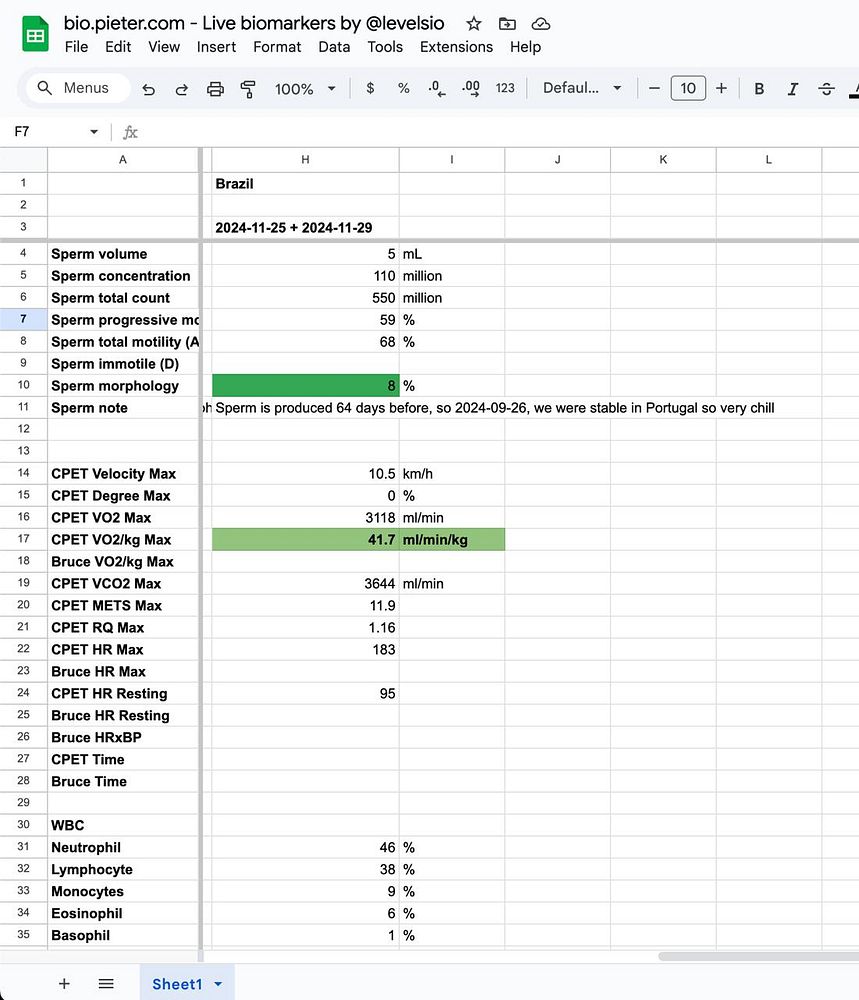The image size is (859, 1000).
Task: Increase font size with plus
Action: point(721,88)
